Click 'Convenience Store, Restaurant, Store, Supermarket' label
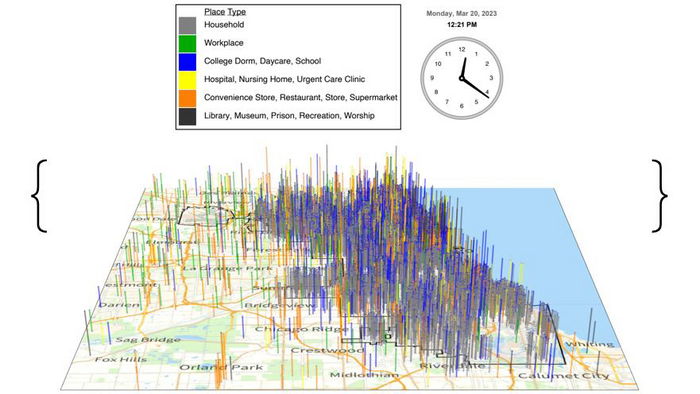The width and height of the screenshot is (700, 394). coord(300,97)
